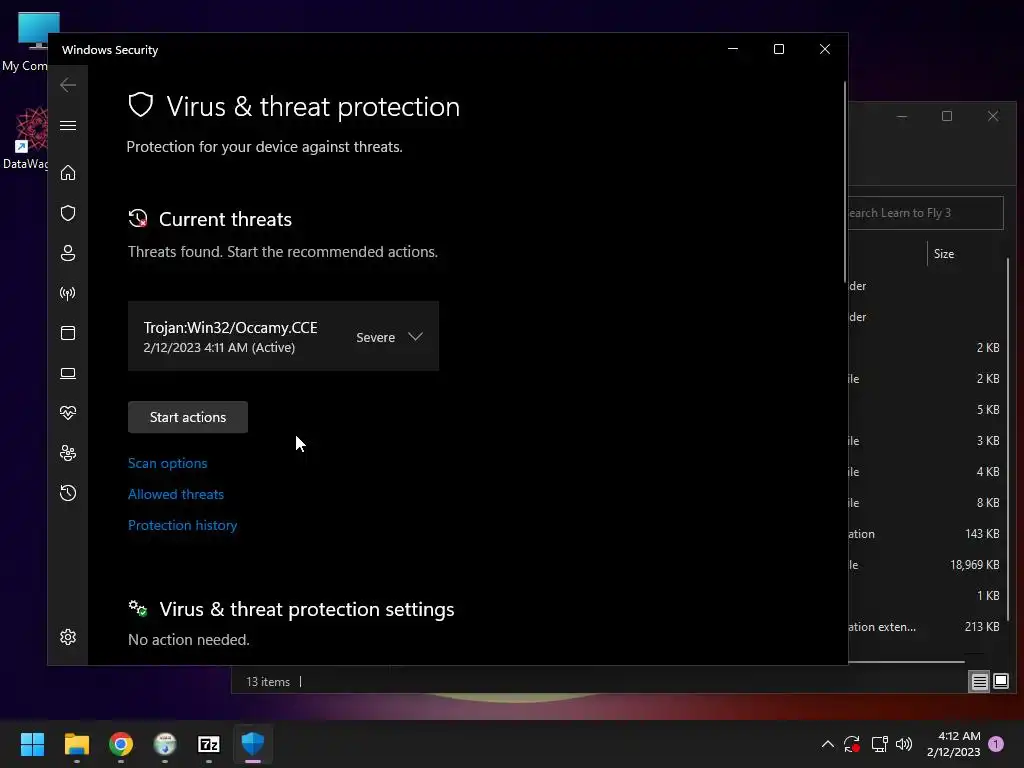Switch File Explorer to details view icon

(x=980, y=682)
